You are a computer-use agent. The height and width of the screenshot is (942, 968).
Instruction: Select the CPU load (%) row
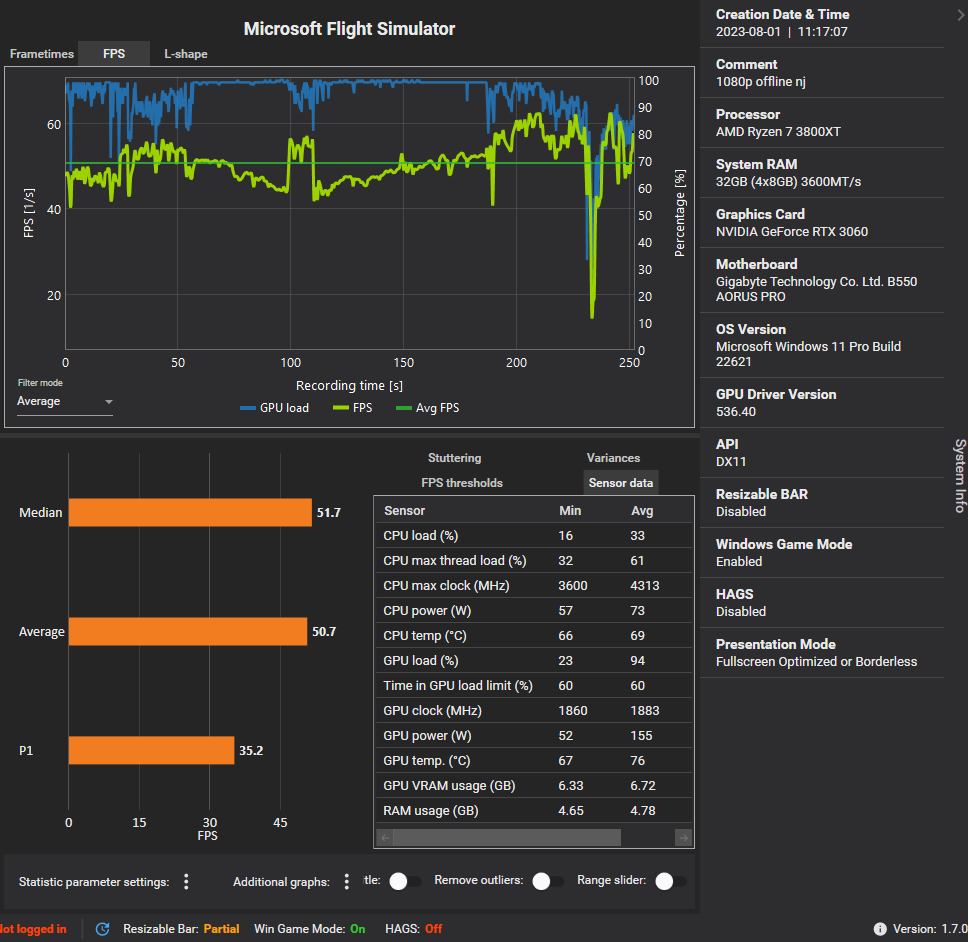click(x=533, y=536)
